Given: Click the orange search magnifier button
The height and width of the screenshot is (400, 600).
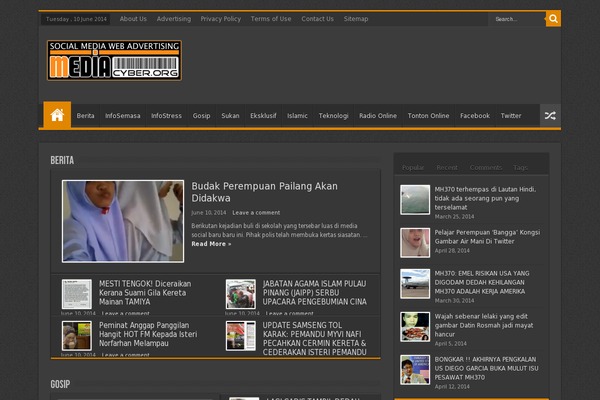Looking at the screenshot, I should click(x=553, y=19).
